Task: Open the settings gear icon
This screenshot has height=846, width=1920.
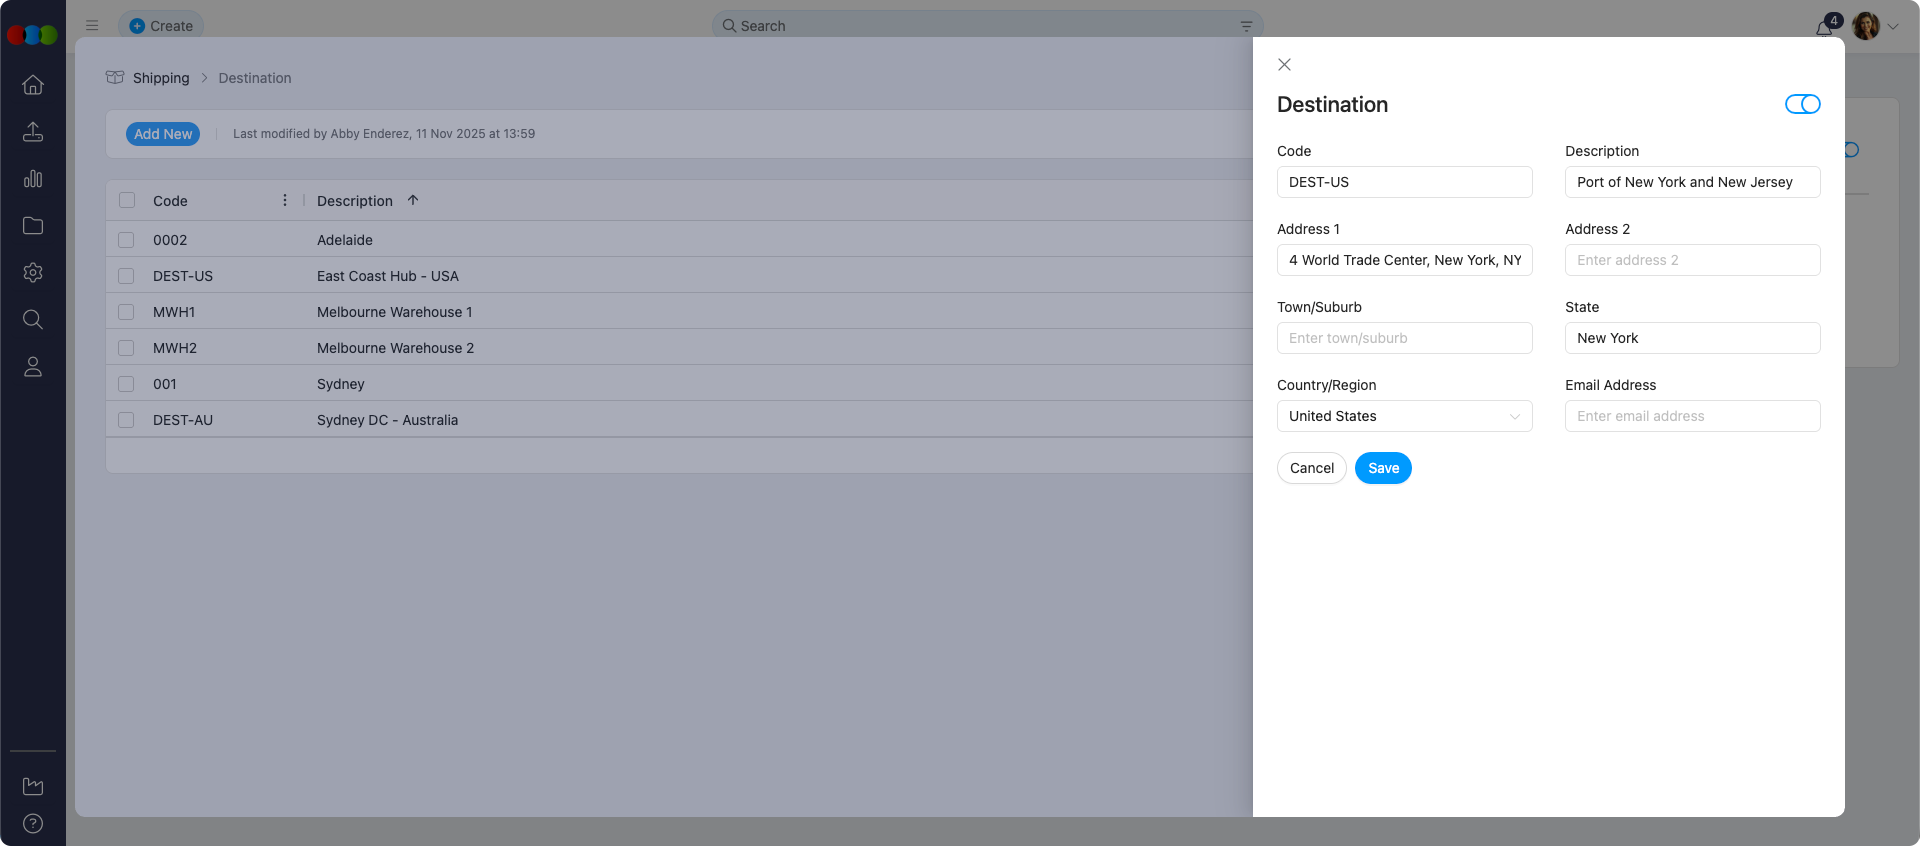Action: point(33,273)
